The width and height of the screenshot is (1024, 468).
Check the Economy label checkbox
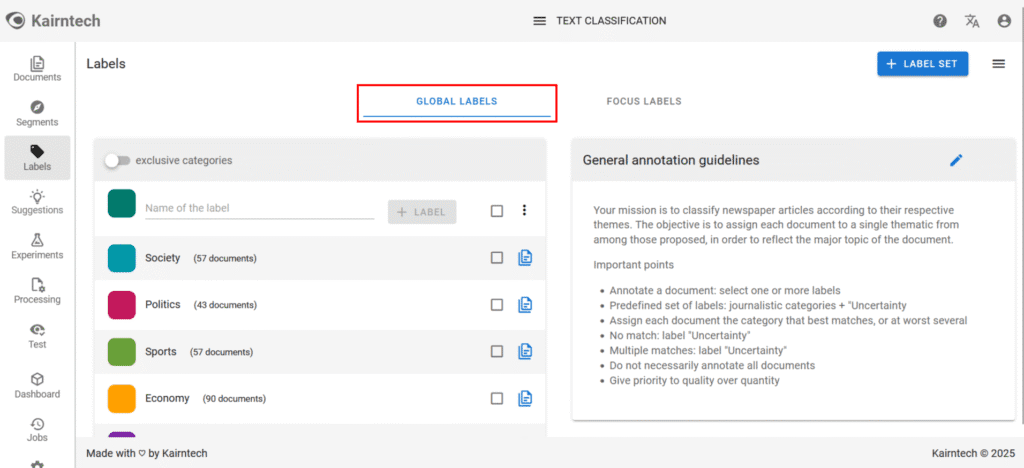497,398
